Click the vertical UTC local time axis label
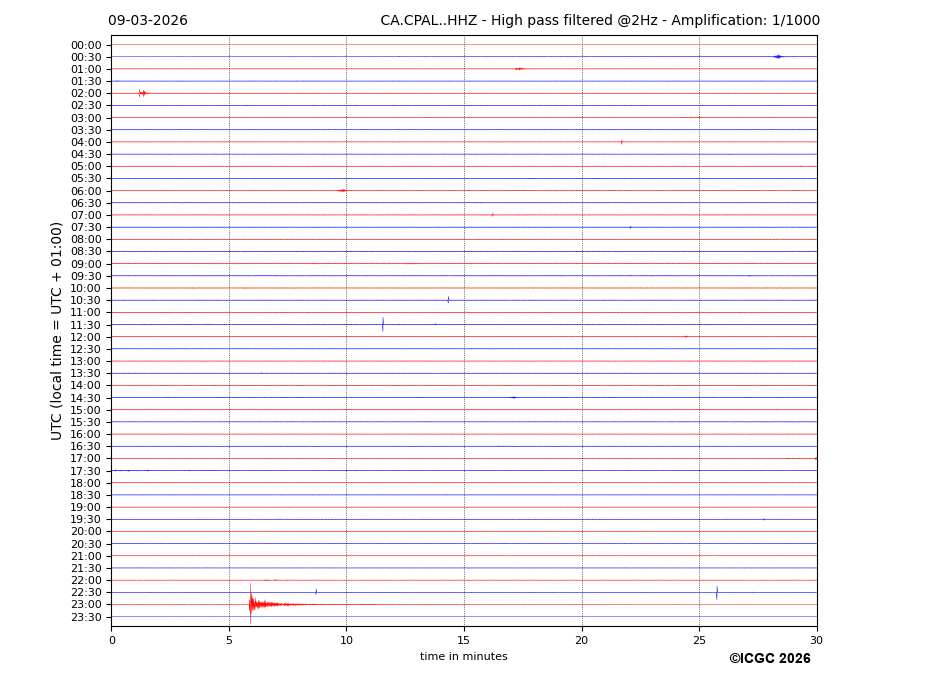Image resolution: width=927 pixels, height=696 pixels. (x=57, y=330)
